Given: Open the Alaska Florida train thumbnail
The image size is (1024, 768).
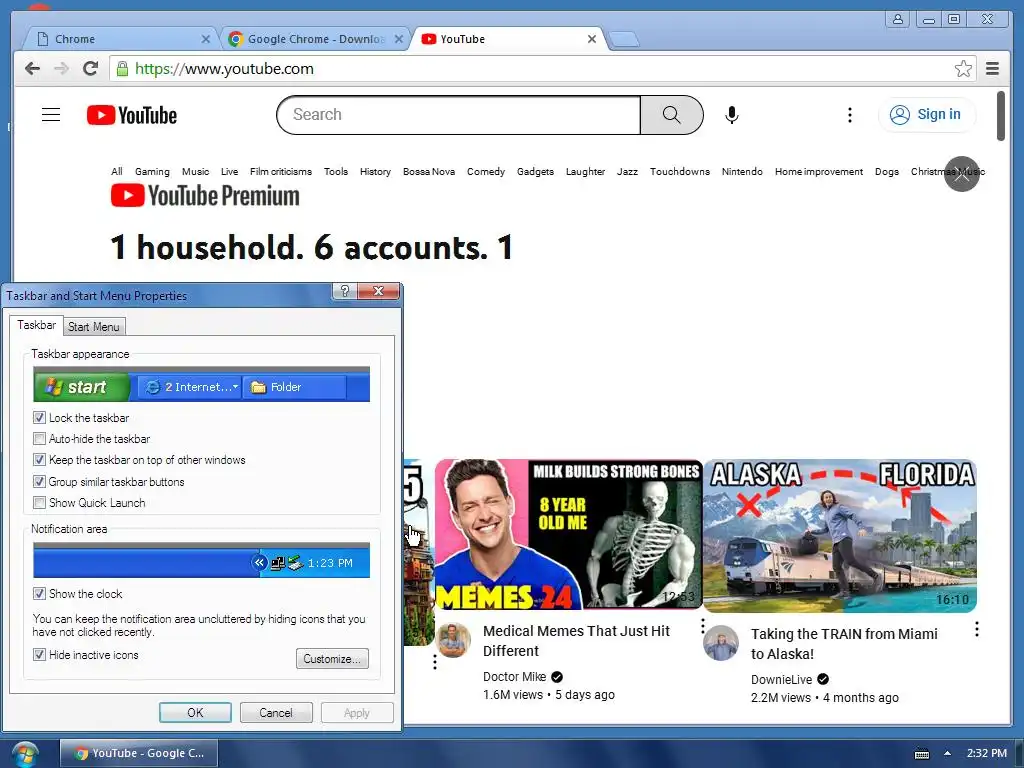Looking at the screenshot, I should coord(840,536).
